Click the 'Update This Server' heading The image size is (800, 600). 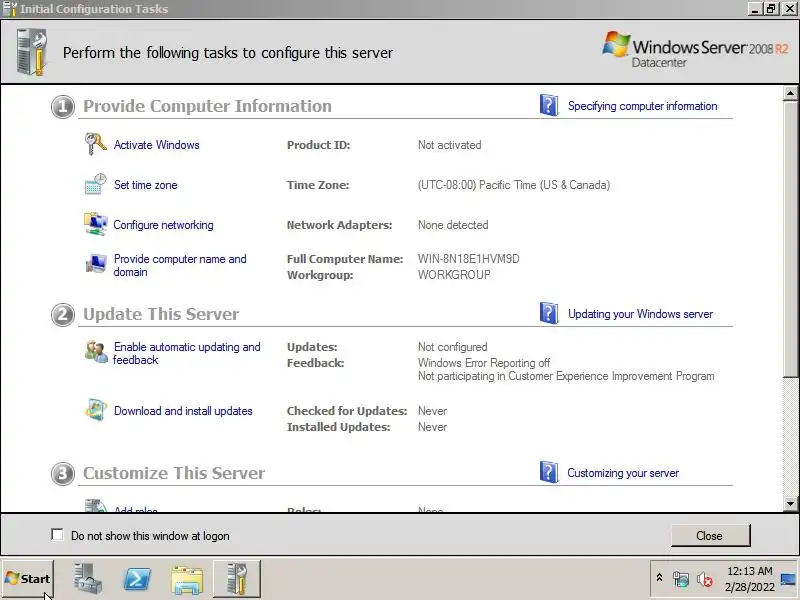pos(161,314)
